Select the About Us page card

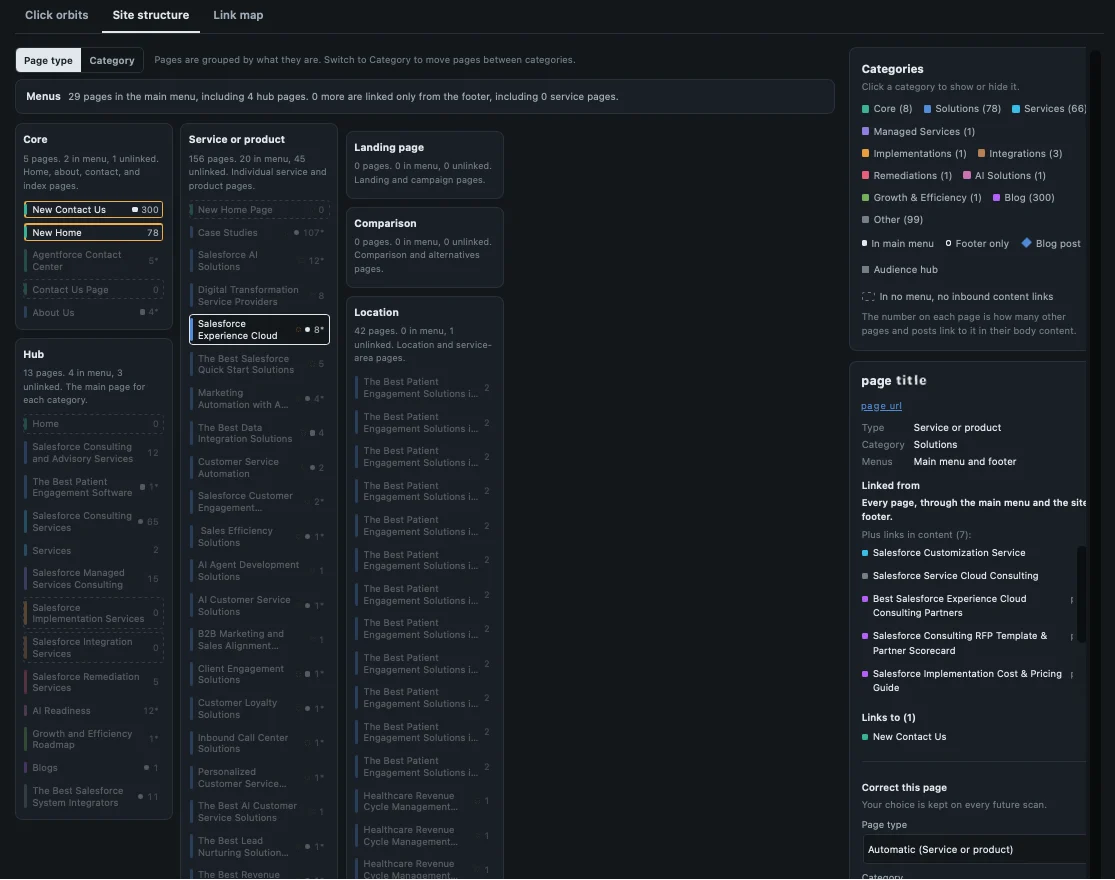pos(93,313)
